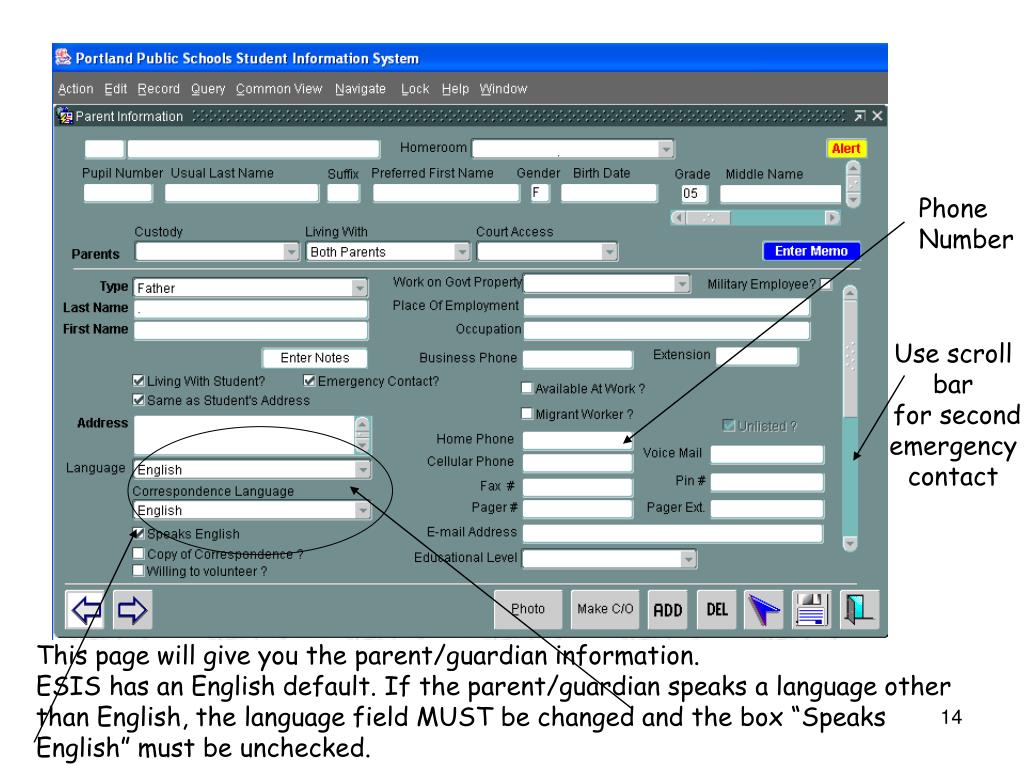Click the Enter Memo button
Image resolution: width=1024 pixels, height=768 pixels.
coord(811,251)
